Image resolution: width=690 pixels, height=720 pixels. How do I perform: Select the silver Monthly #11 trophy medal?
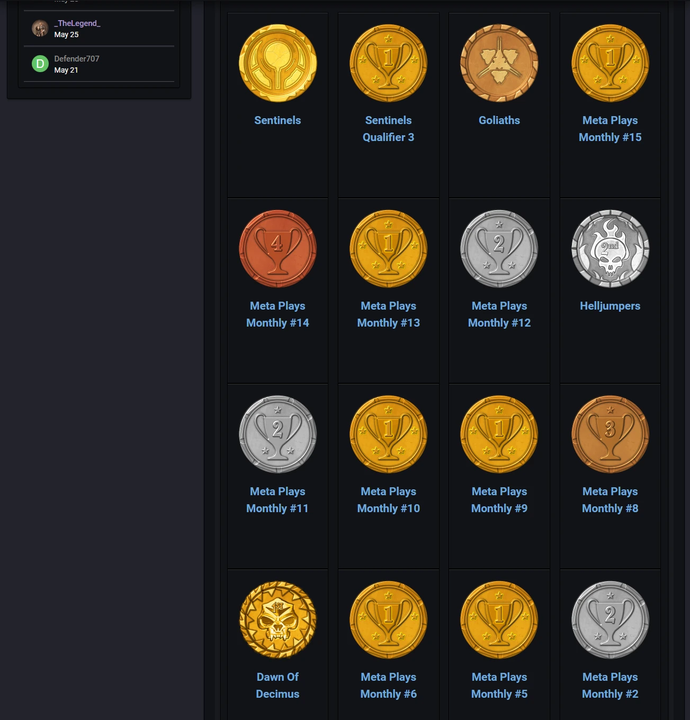[x=278, y=435]
